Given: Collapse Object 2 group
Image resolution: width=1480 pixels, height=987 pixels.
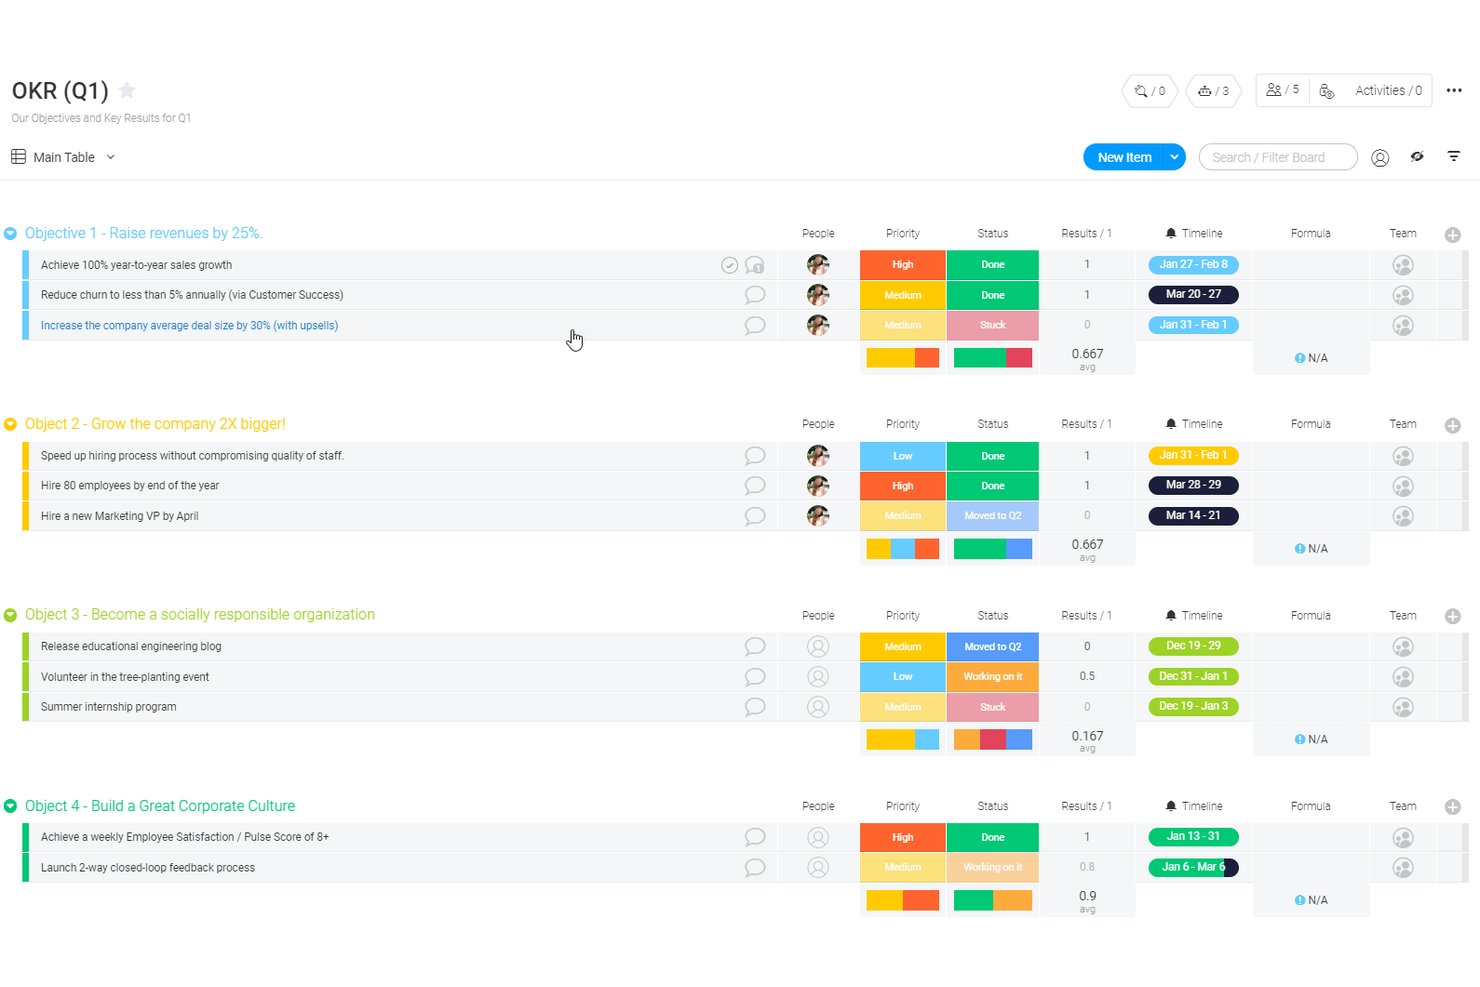Looking at the screenshot, I should pyautogui.click(x=10, y=424).
